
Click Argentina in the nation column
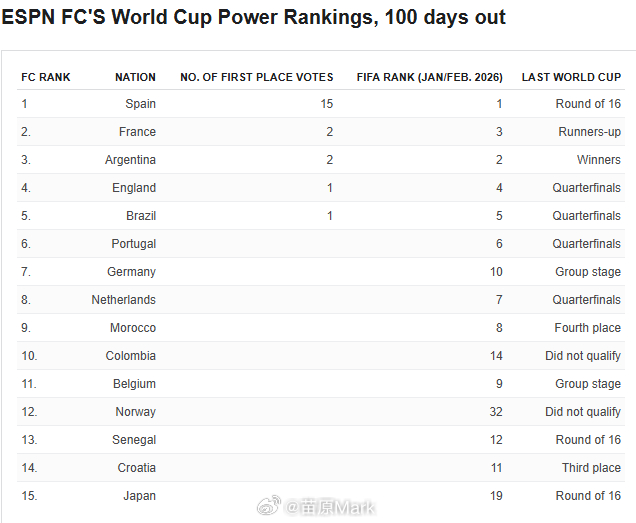coord(130,160)
